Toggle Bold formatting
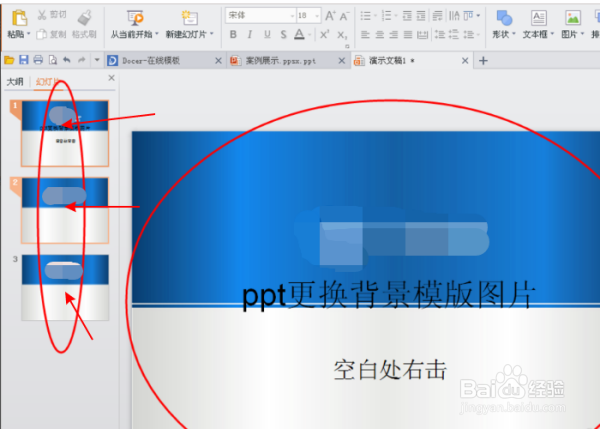The height and width of the screenshot is (429, 600). click(233, 34)
